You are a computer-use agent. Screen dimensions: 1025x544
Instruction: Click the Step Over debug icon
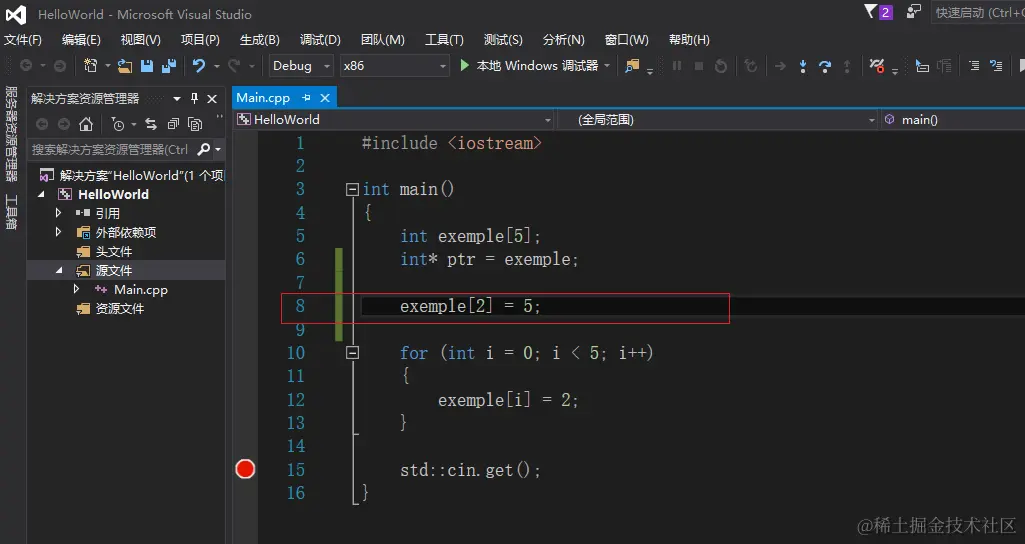point(825,66)
